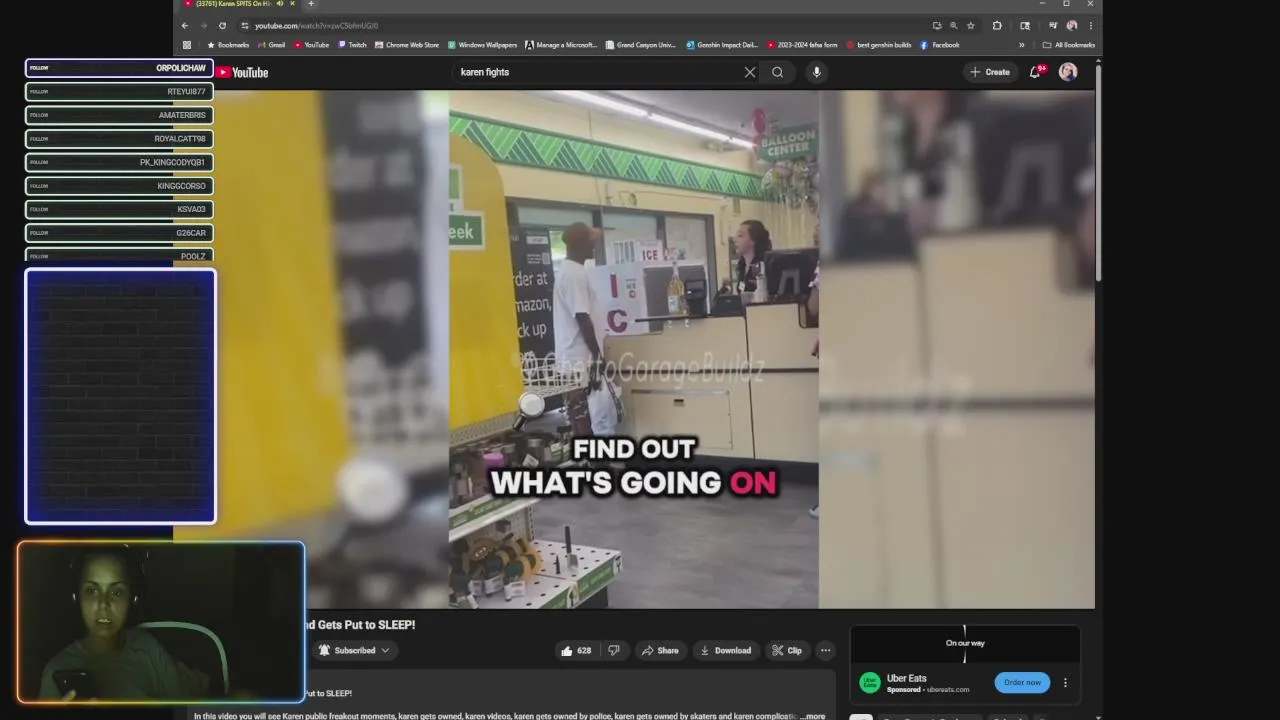Click the video player to pause
1280x720 pixels.
pos(634,349)
